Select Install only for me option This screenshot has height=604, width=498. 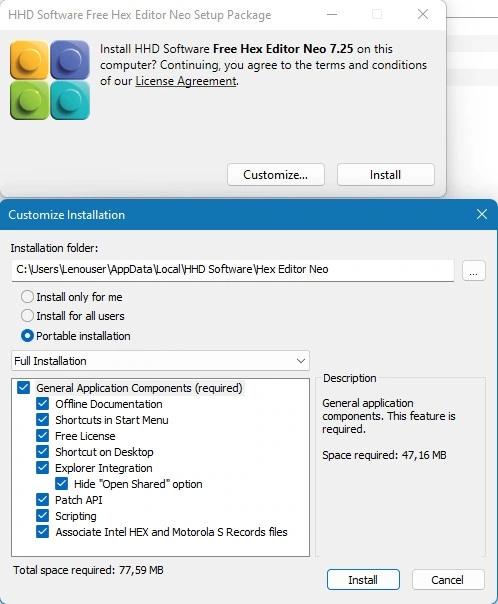click(x=27, y=297)
